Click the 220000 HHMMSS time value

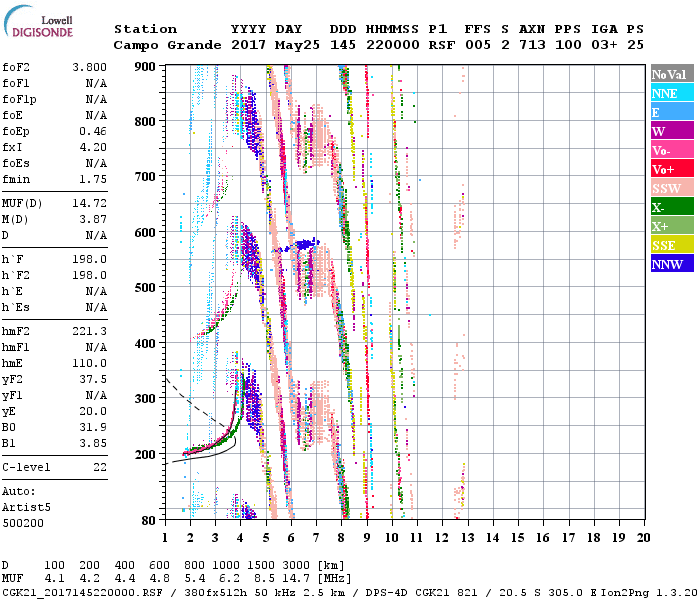392,45
